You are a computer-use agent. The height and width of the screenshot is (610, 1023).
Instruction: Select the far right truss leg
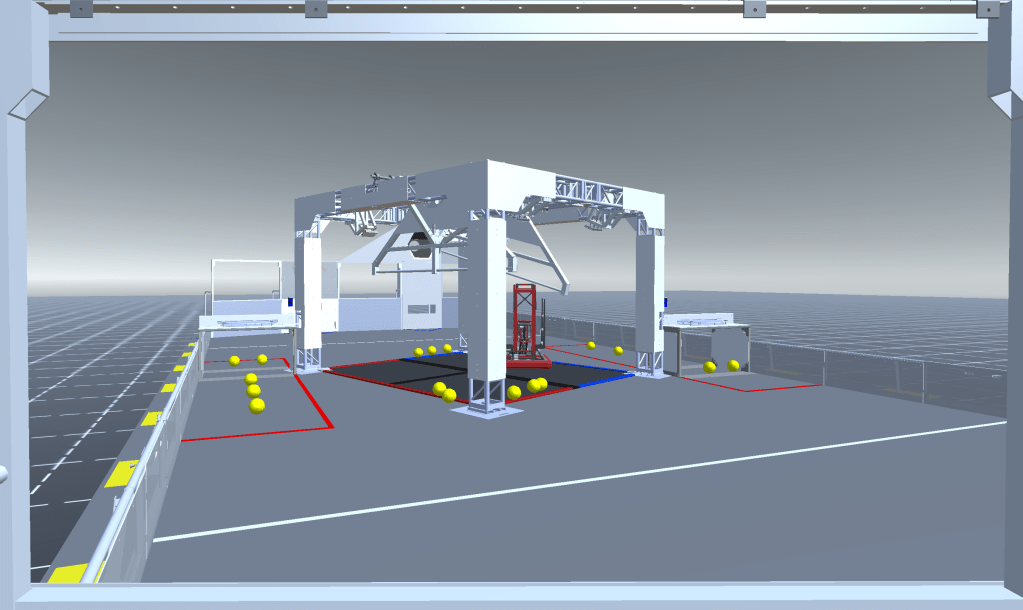651,300
